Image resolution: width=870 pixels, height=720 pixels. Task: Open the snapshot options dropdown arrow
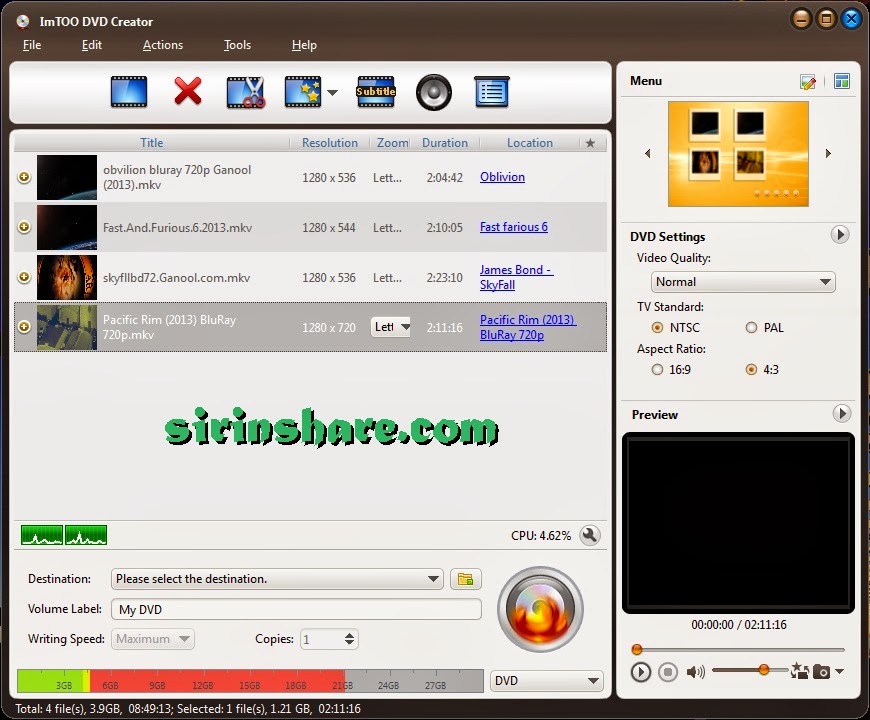coord(839,672)
